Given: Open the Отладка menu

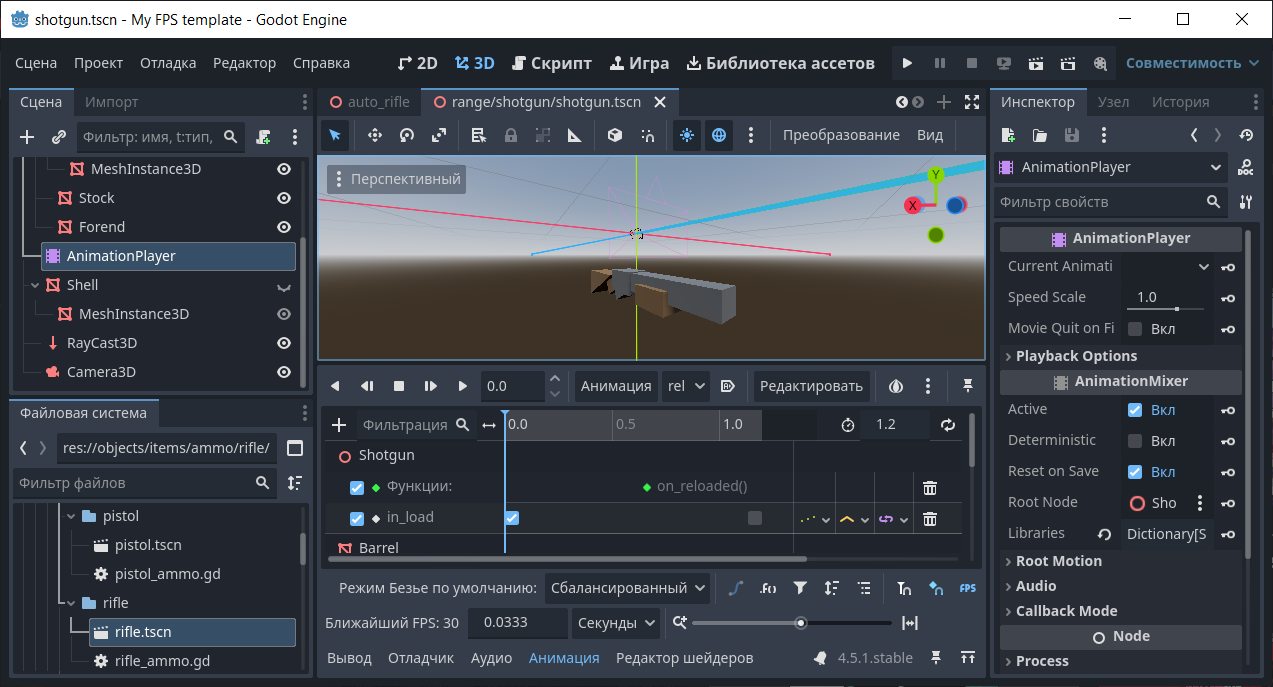Looking at the screenshot, I should coord(168,63).
